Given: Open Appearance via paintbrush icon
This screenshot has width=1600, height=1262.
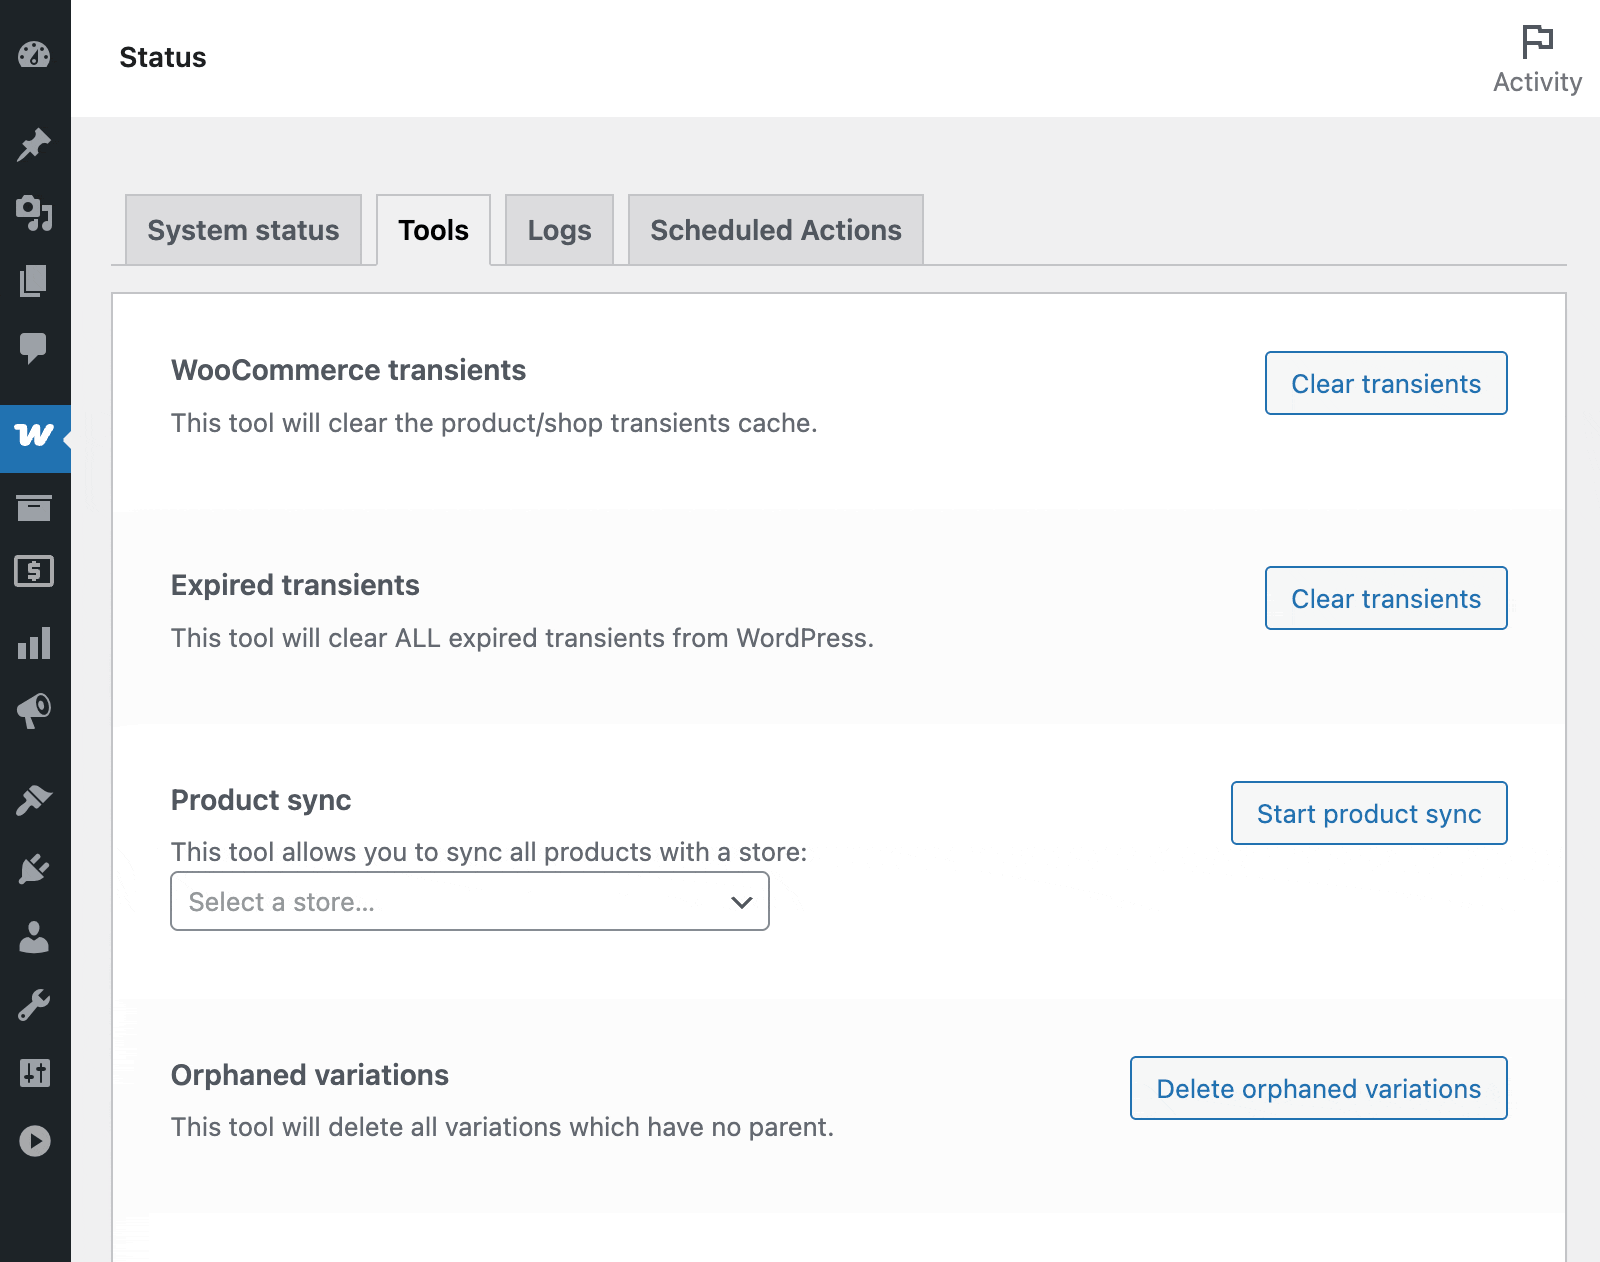Looking at the screenshot, I should pyautogui.click(x=35, y=800).
